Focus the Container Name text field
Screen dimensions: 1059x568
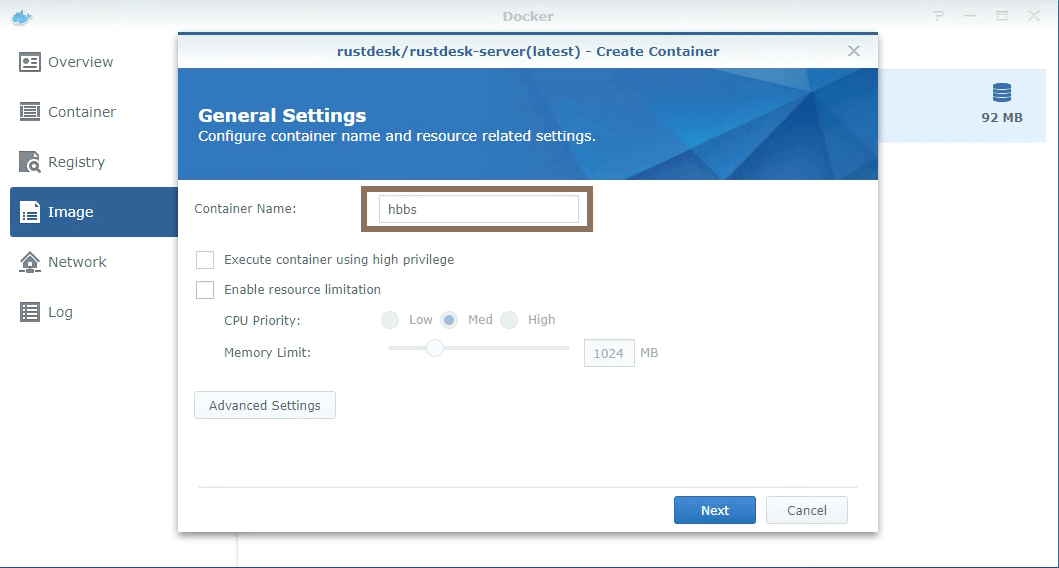477,209
